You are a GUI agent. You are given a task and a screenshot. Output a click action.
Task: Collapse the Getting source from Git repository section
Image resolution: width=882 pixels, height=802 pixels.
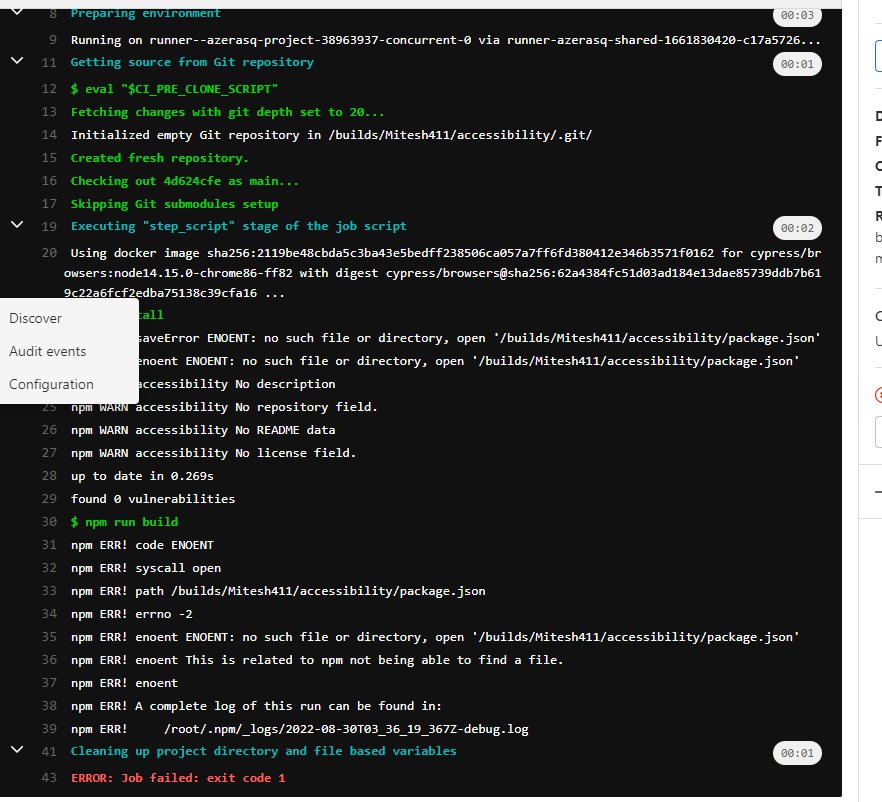point(17,60)
